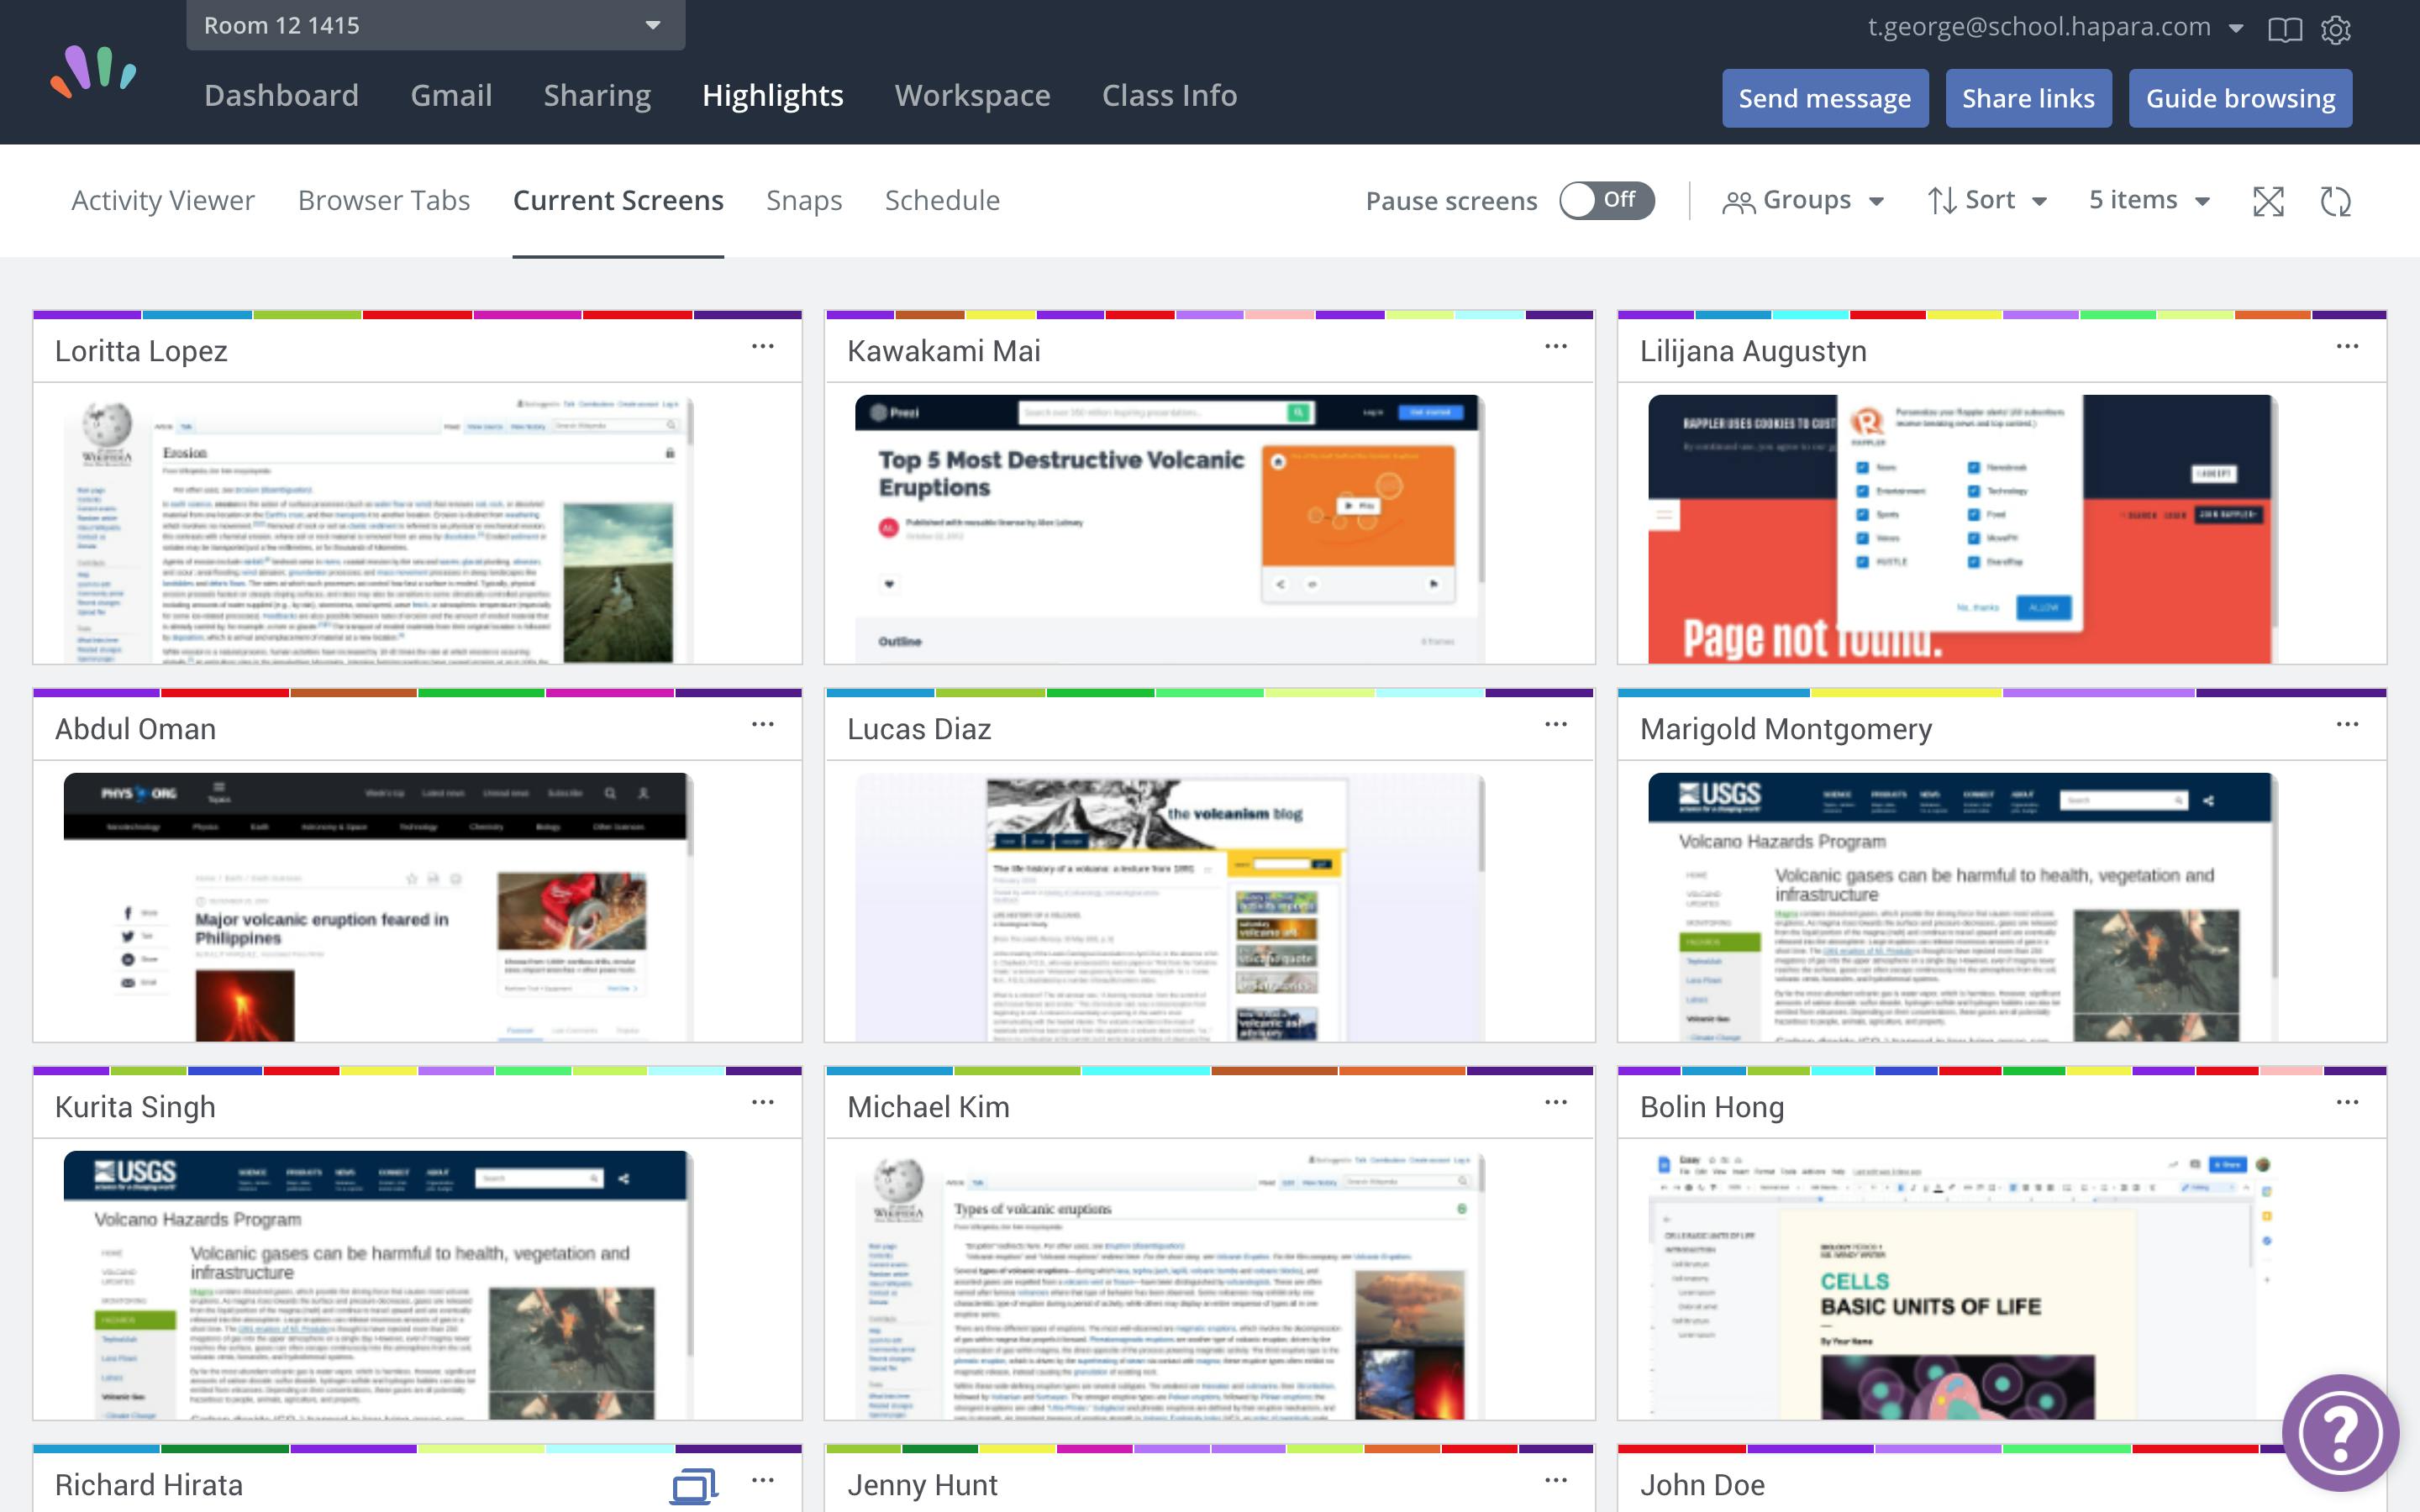Click the purple help question mark
Image resolution: width=2420 pixels, height=1512 pixels.
[x=2340, y=1432]
